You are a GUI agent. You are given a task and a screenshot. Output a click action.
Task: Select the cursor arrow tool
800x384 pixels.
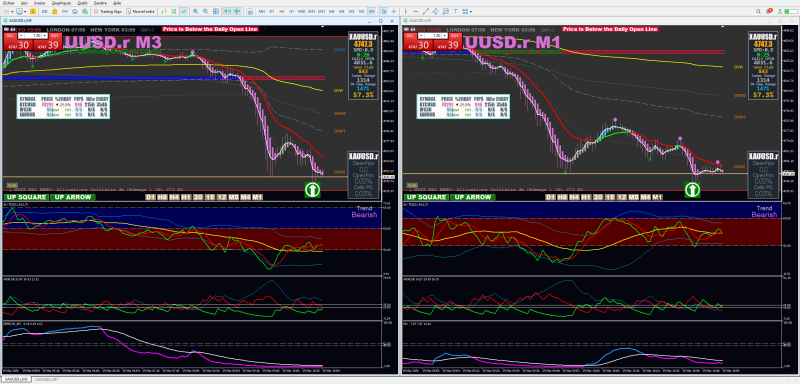(x=384, y=11)
